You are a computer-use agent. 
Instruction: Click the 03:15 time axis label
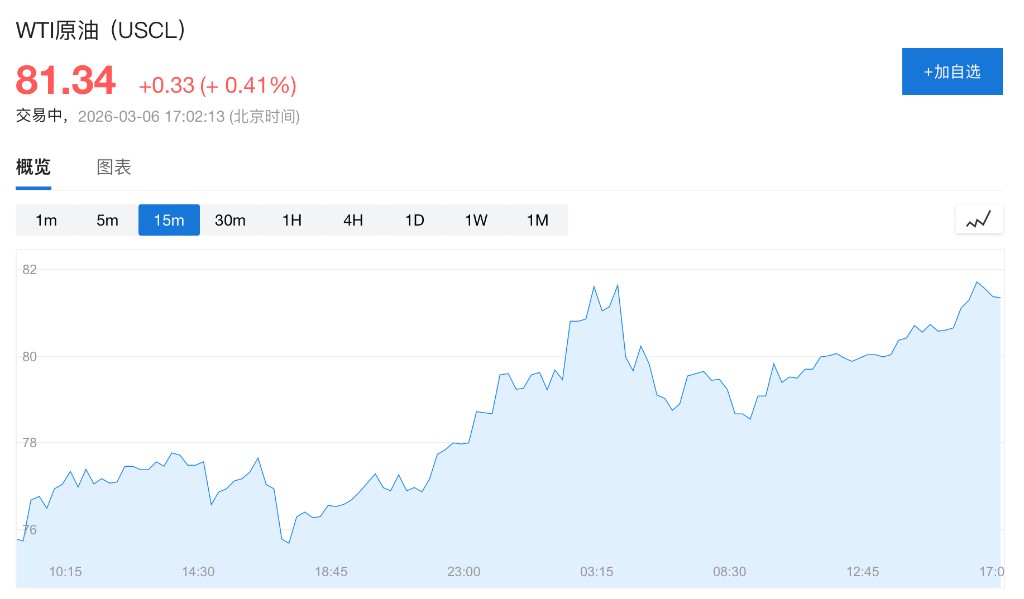pyautogui.click(x=597, y=572)
